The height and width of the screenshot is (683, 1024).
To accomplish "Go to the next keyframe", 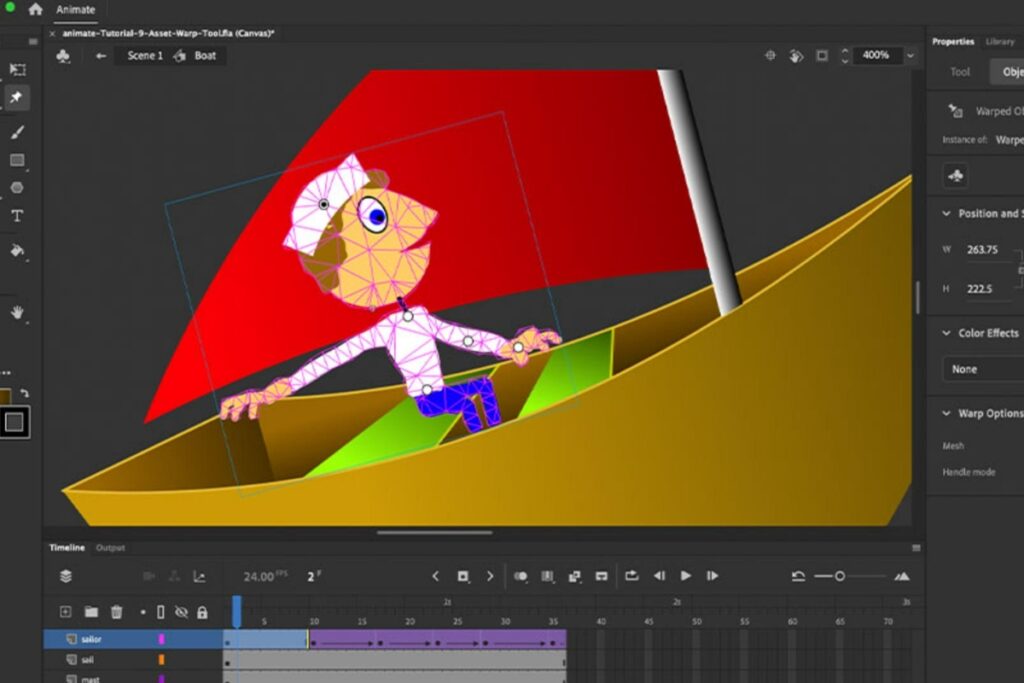I will pos(490,576).
